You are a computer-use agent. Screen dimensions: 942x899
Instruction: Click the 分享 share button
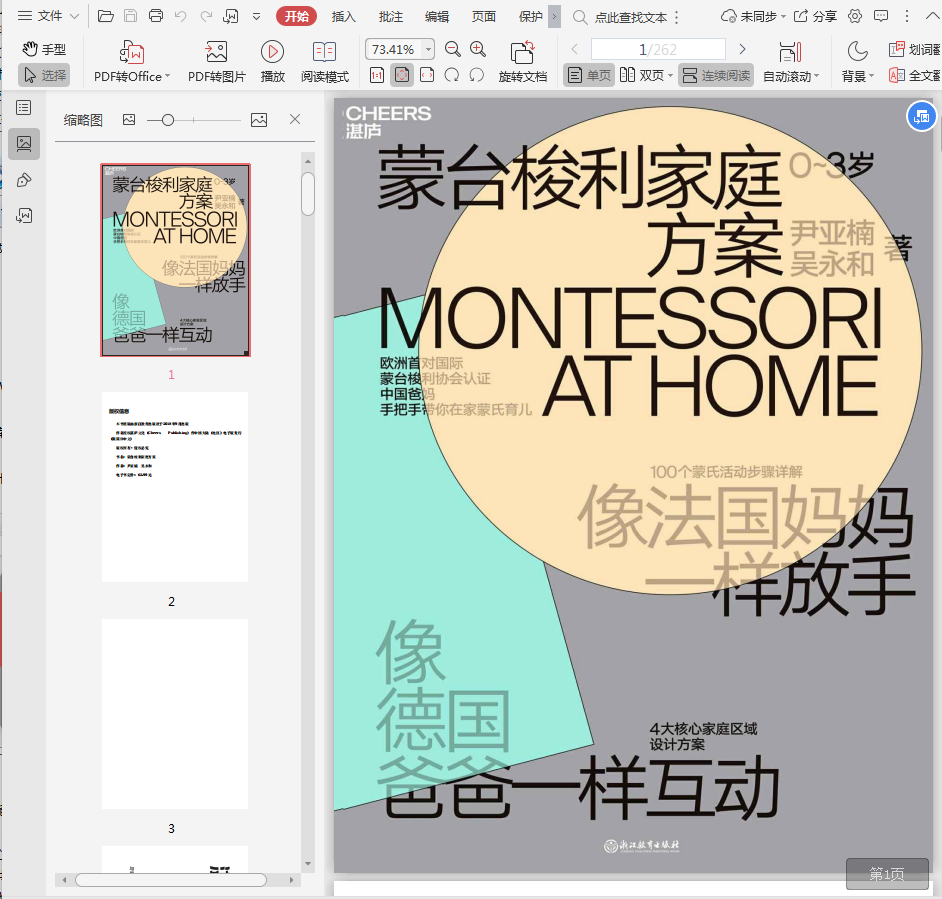[x=815, y=16]
